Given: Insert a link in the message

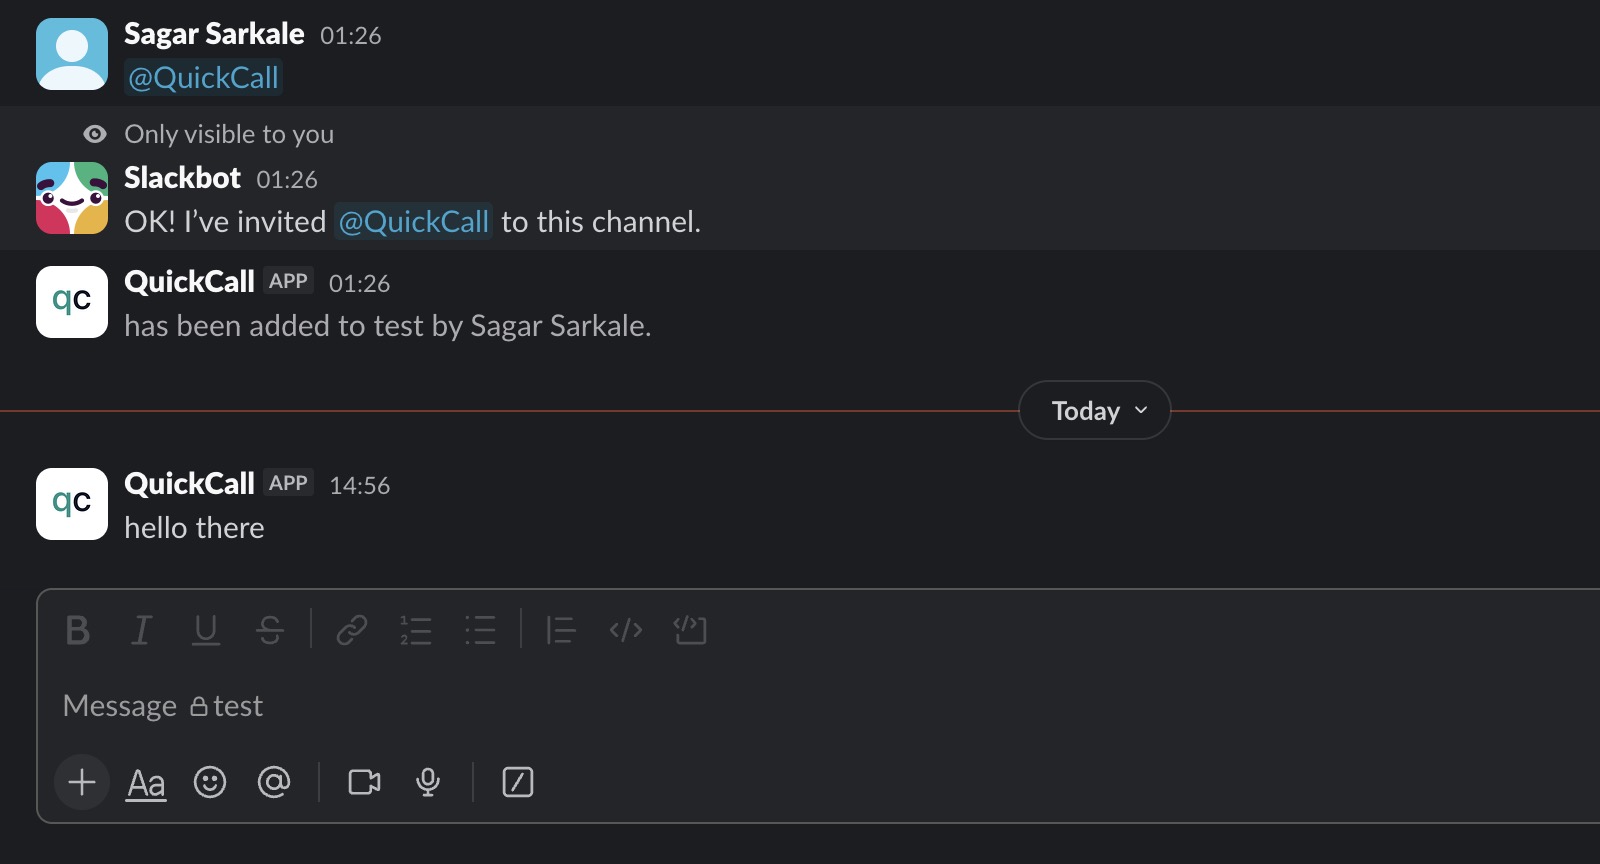Looking at the screenshot, I should pos(352,630).
